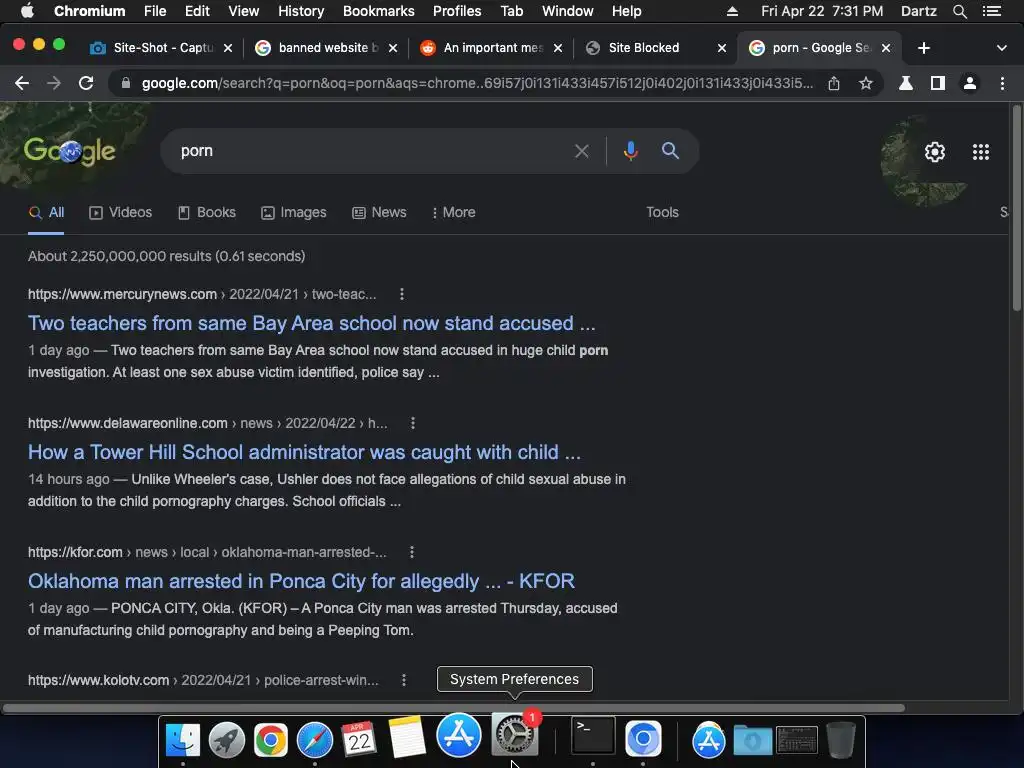
Task: Open Launchpad from the dock
Action: tap(227, 741)
